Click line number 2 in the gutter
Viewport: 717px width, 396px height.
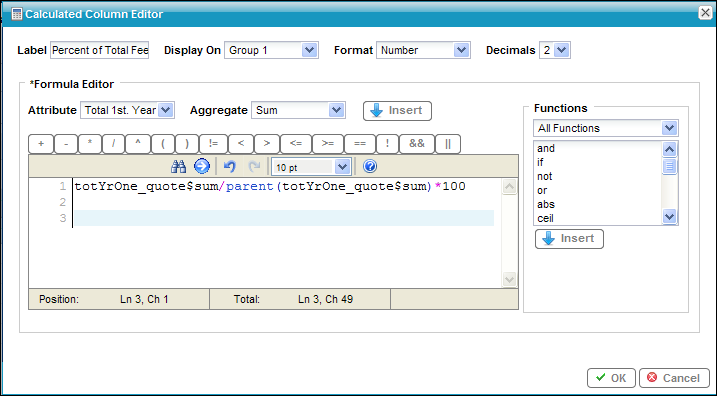pos(63,202)
